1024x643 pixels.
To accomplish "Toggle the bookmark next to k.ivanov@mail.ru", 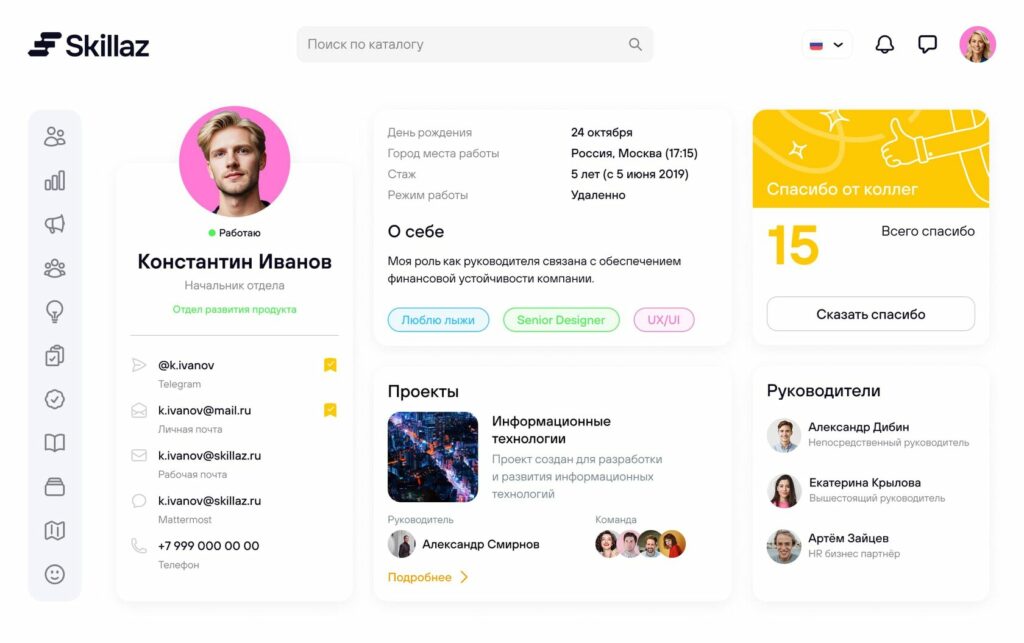I will (330, 410).
